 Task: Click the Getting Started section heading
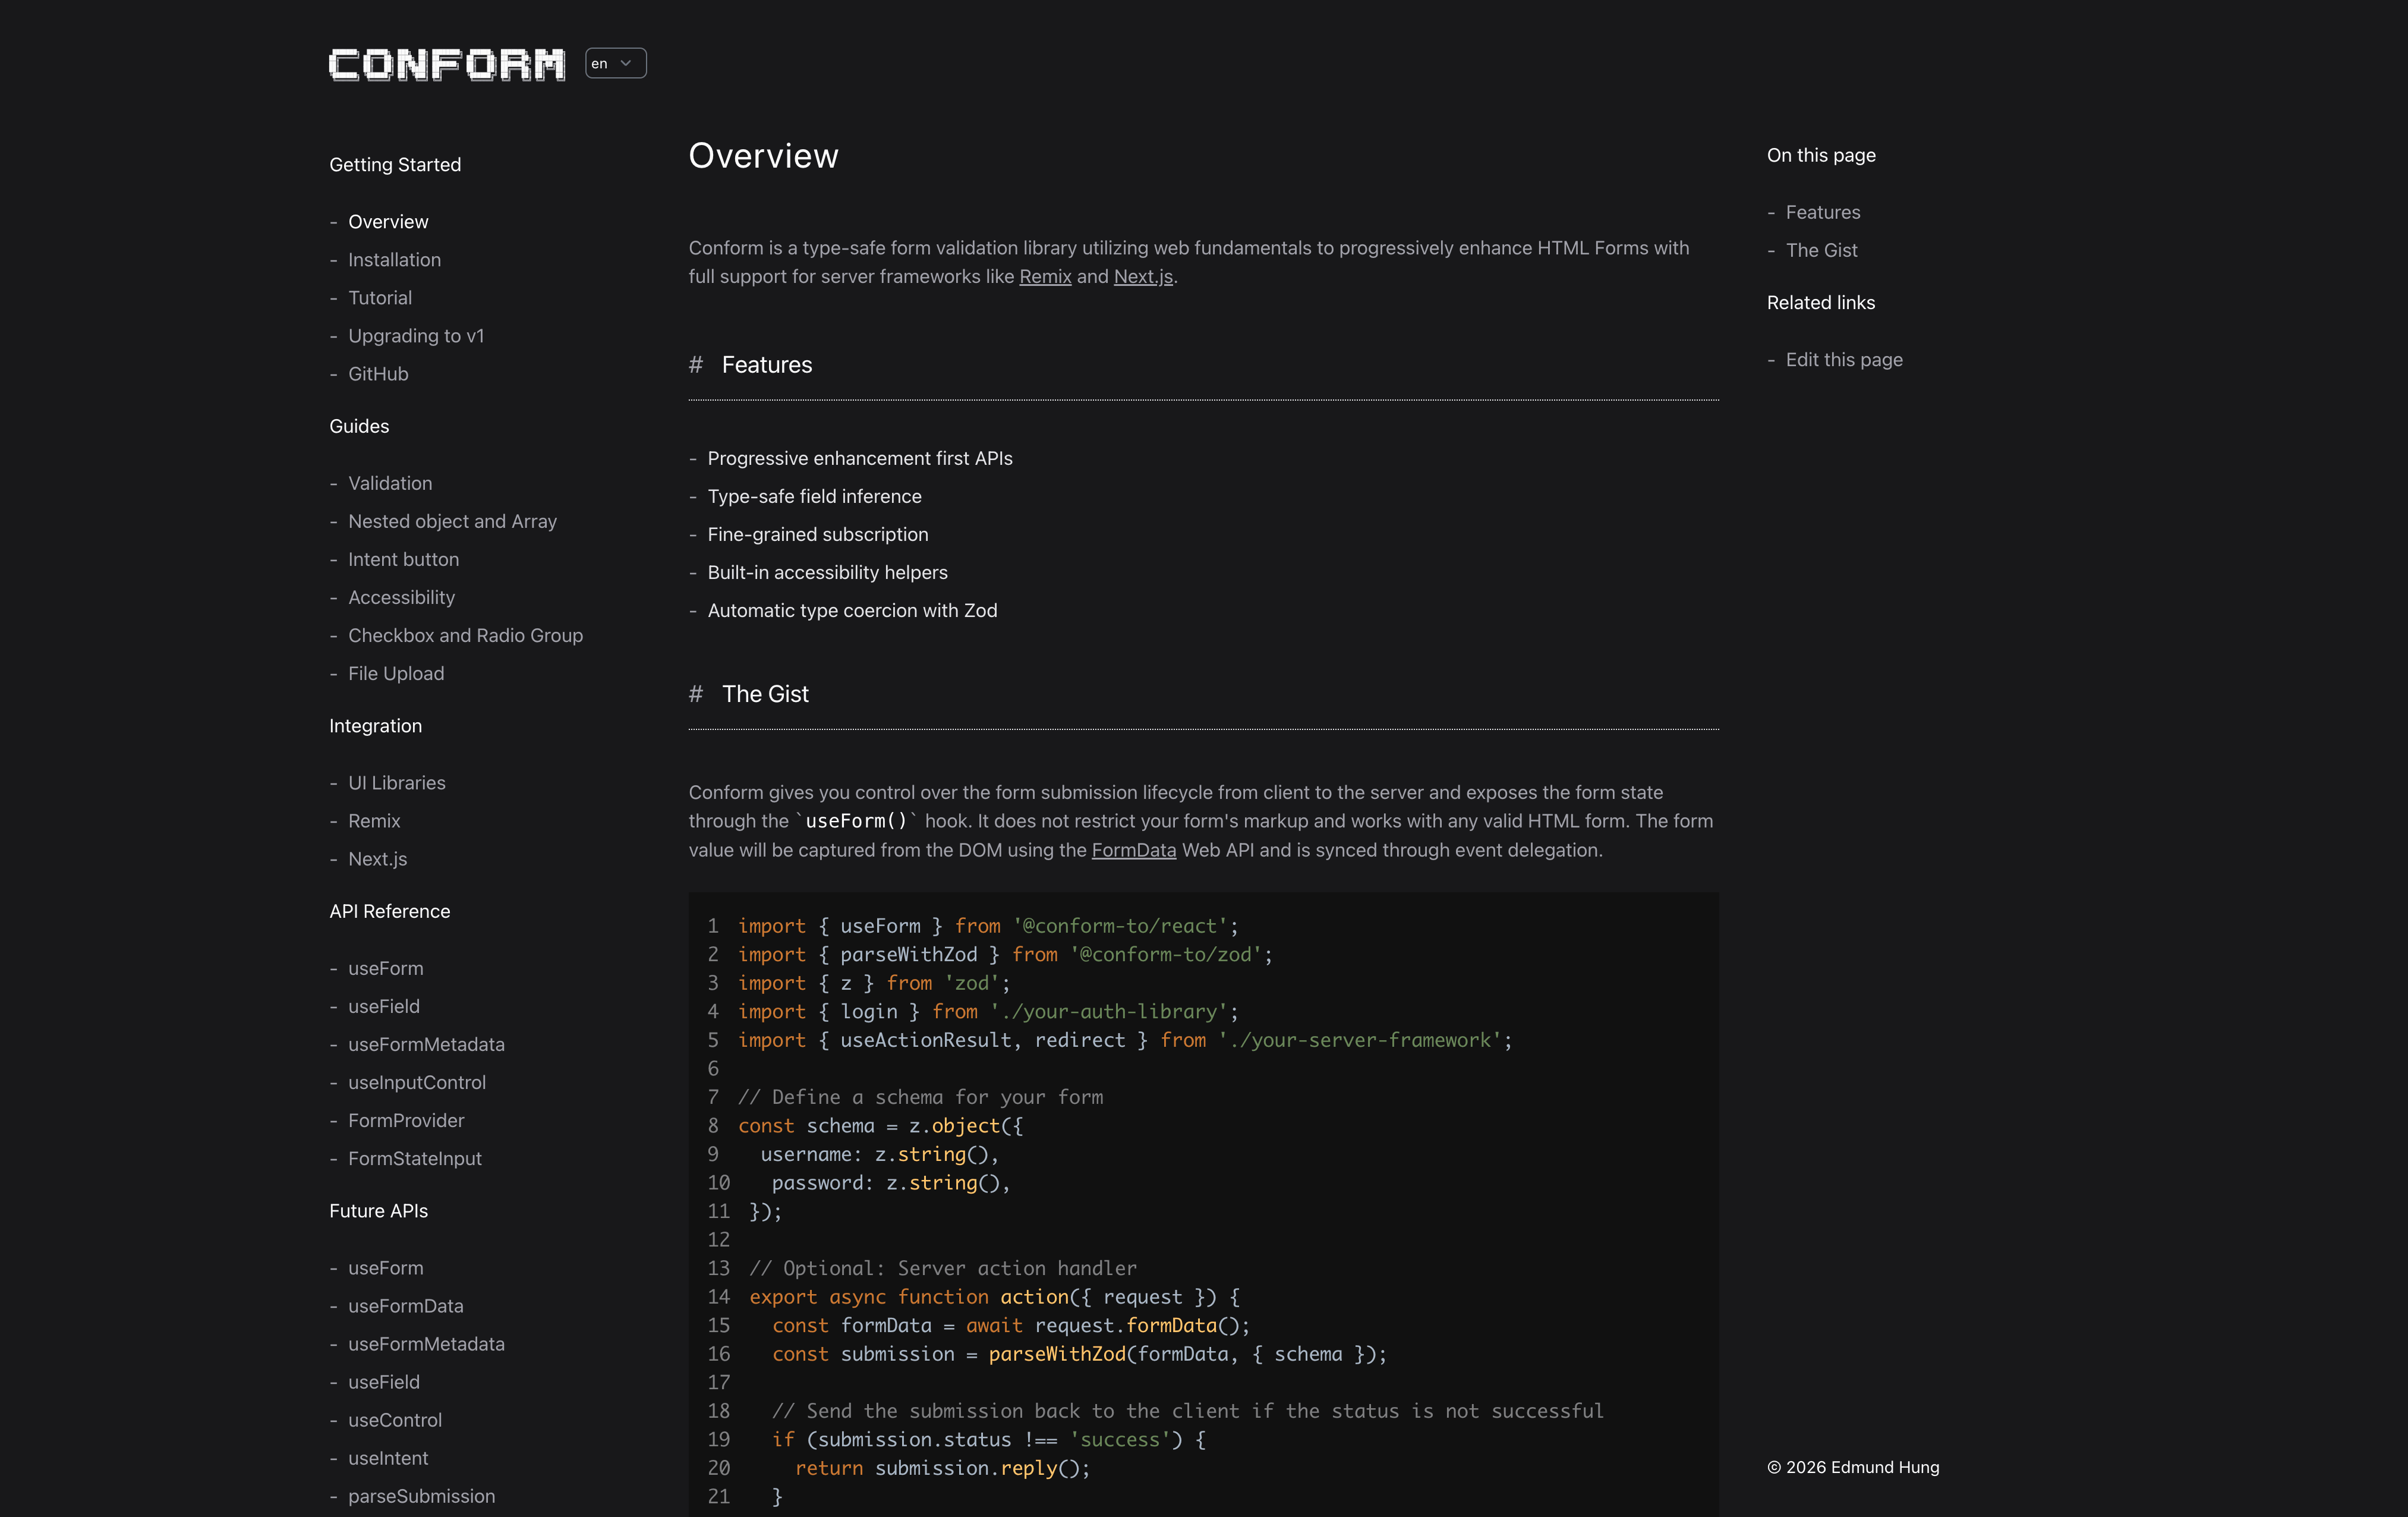point(395,164)
